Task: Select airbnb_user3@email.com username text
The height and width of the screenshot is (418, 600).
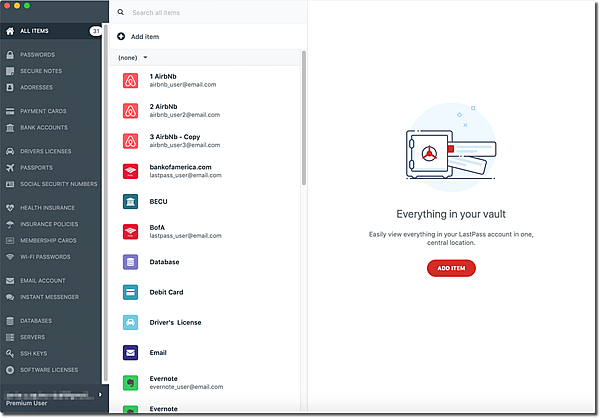Action: 184,145
